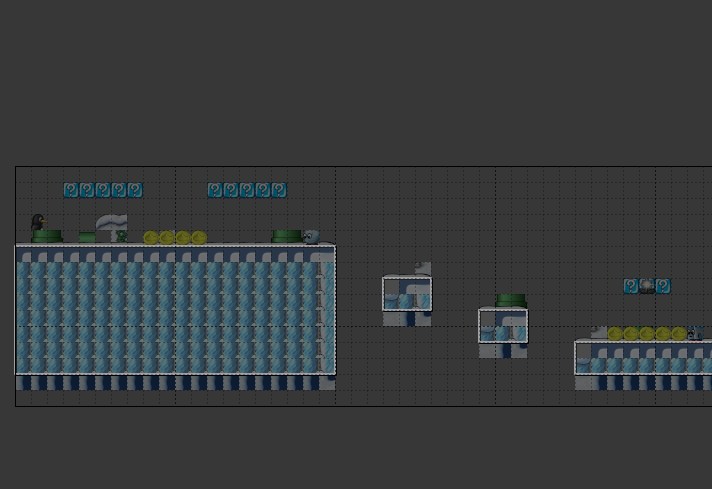This screenshot has width=712, height=489.
Task: Select the small green plant under the snowy sign
Action: (x=121, y=236)
